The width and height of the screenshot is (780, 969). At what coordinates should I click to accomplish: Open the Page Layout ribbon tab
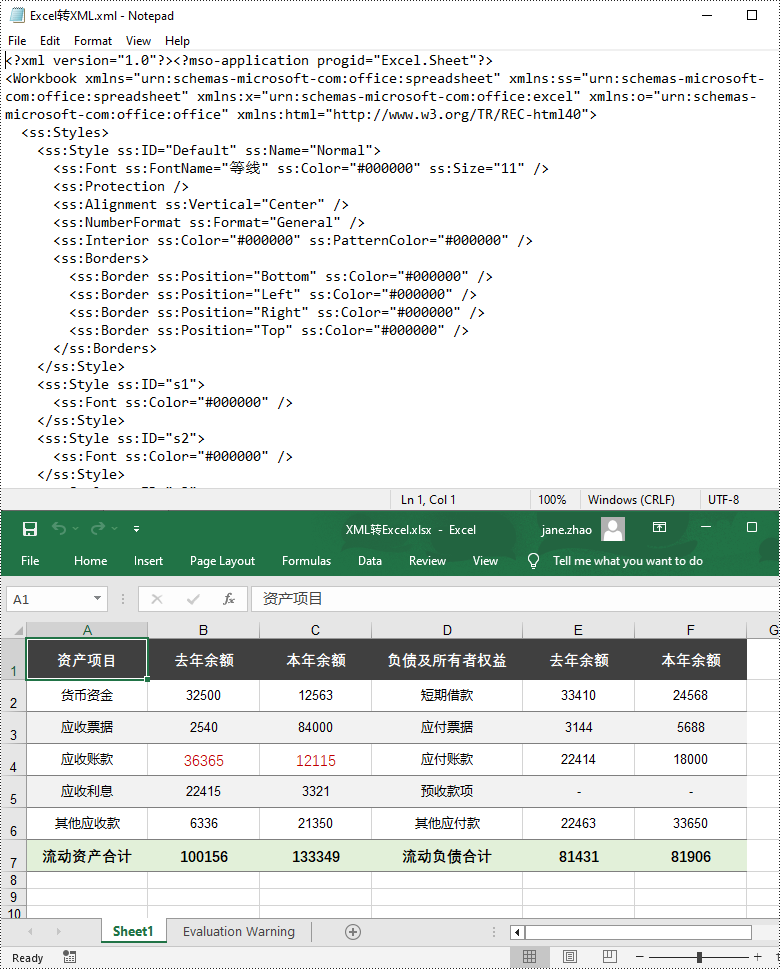click(223, 561)
